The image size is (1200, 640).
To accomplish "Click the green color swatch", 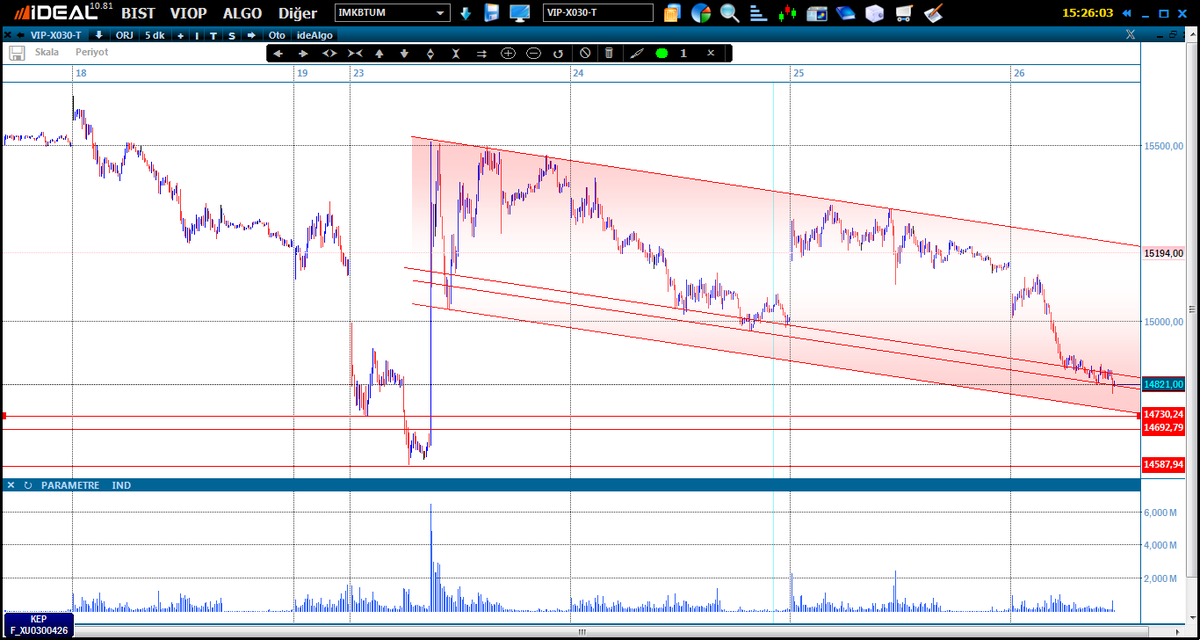I will point(662,53).
